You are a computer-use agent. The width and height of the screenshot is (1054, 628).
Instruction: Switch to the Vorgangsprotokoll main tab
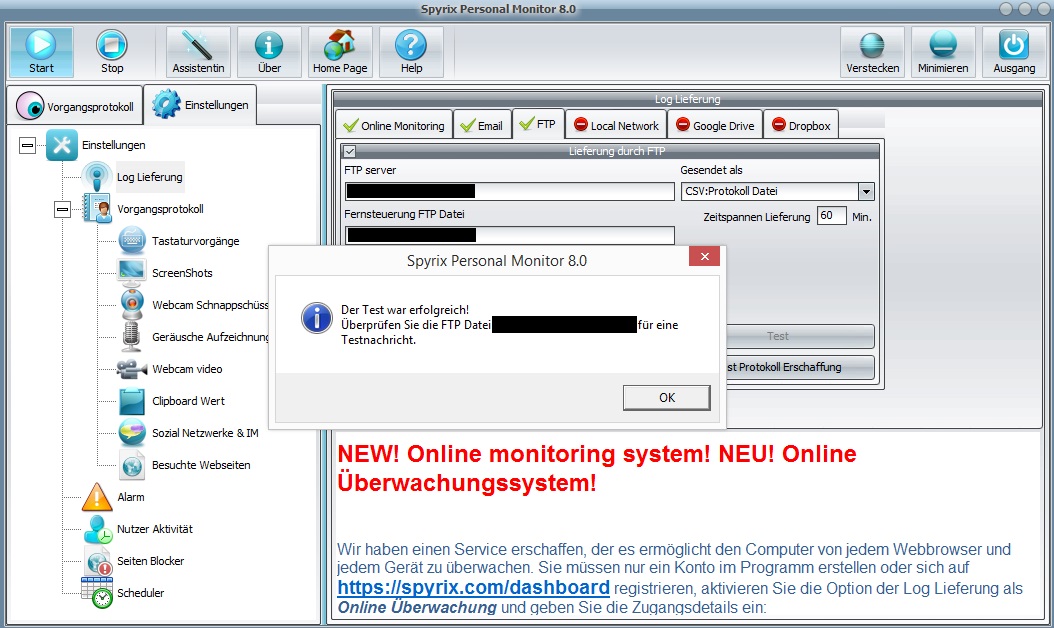pyautogui.click(x=75, y=106)
